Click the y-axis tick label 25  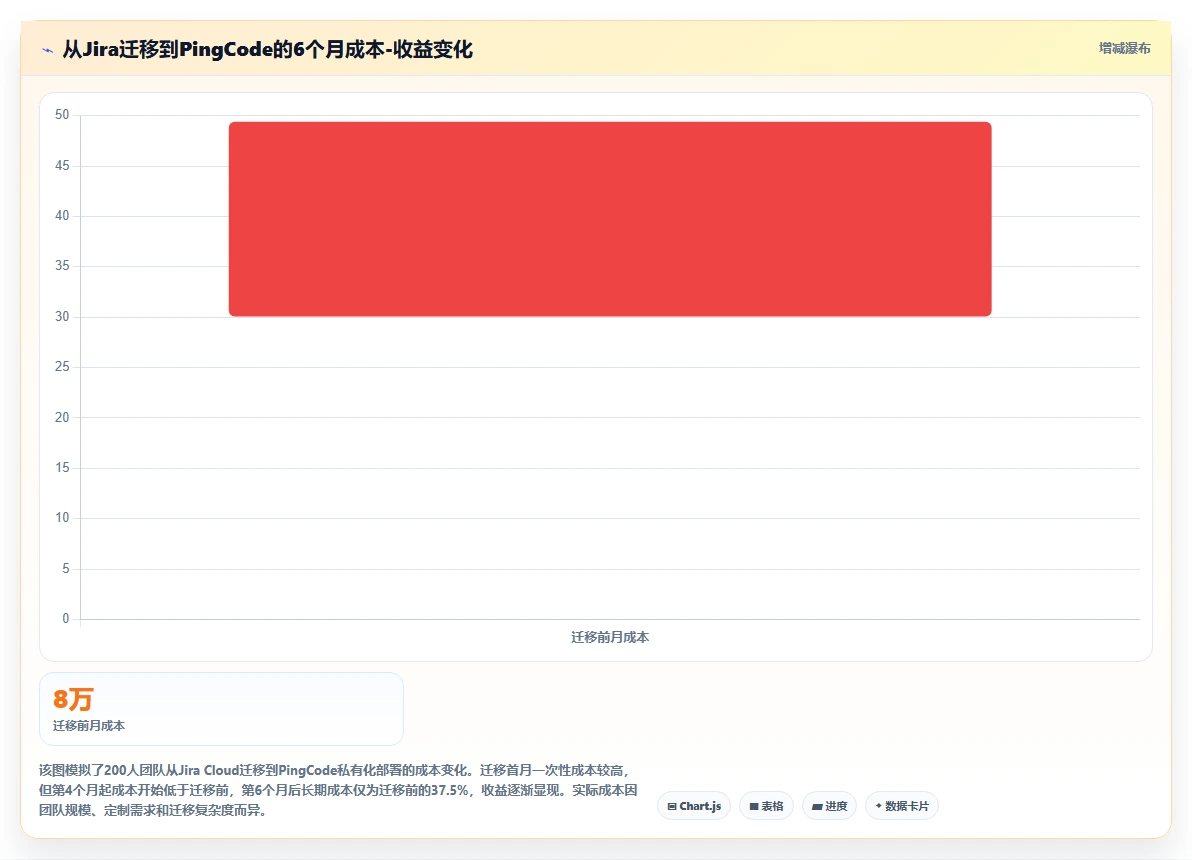coord(62,367)
